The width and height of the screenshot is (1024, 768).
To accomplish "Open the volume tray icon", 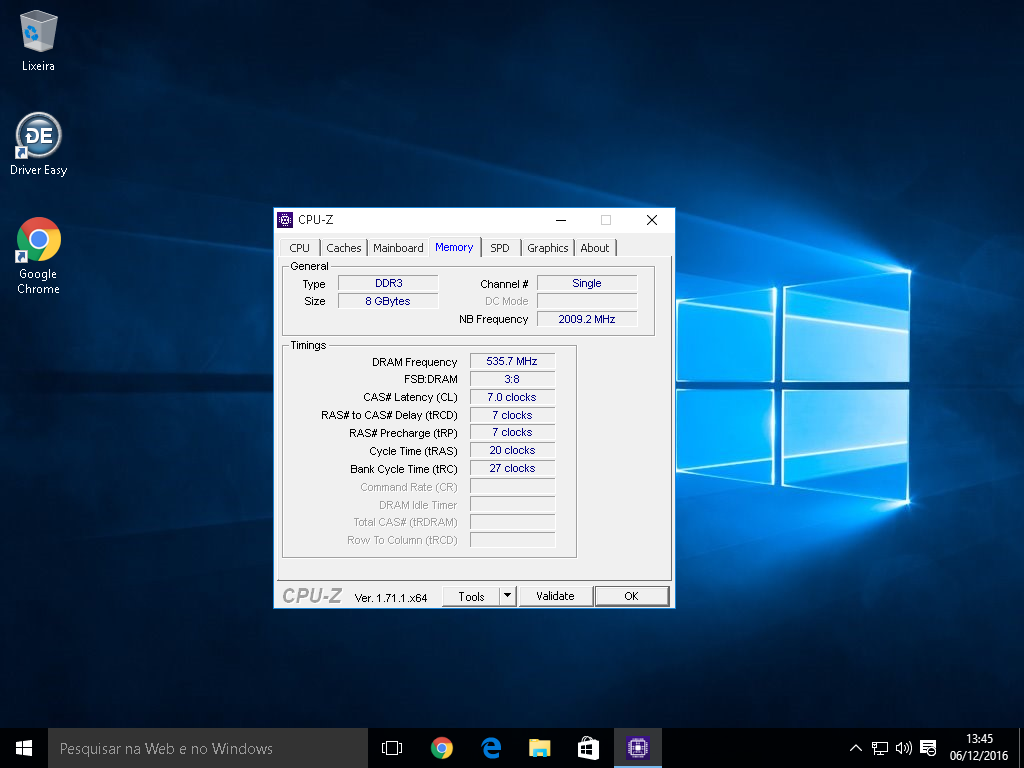I will coord(904,748).
